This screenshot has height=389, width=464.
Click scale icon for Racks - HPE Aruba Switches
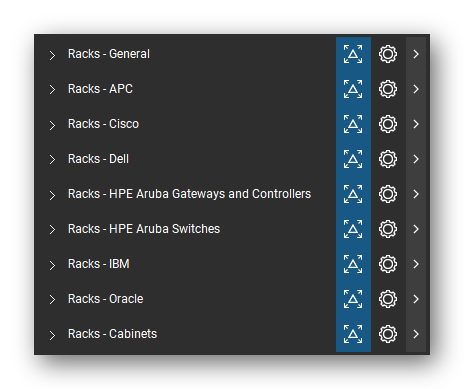click(353, 229)
